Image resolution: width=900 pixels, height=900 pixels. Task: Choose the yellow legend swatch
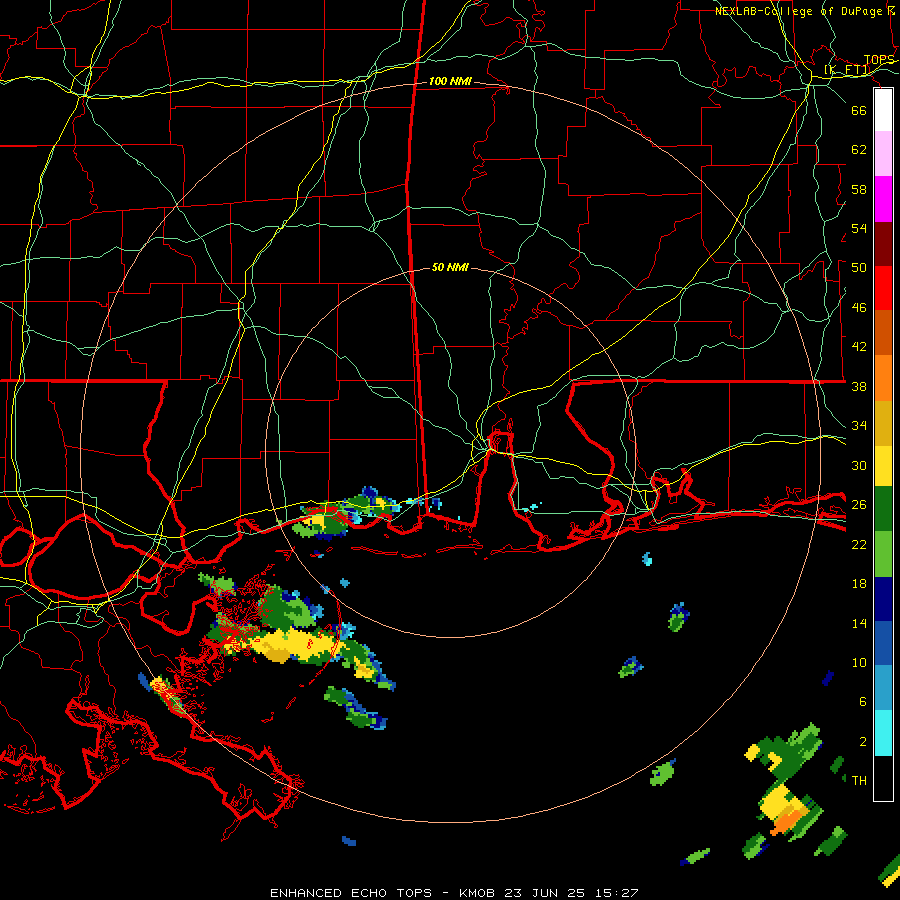pyautogui.click(x=883, y=466)
